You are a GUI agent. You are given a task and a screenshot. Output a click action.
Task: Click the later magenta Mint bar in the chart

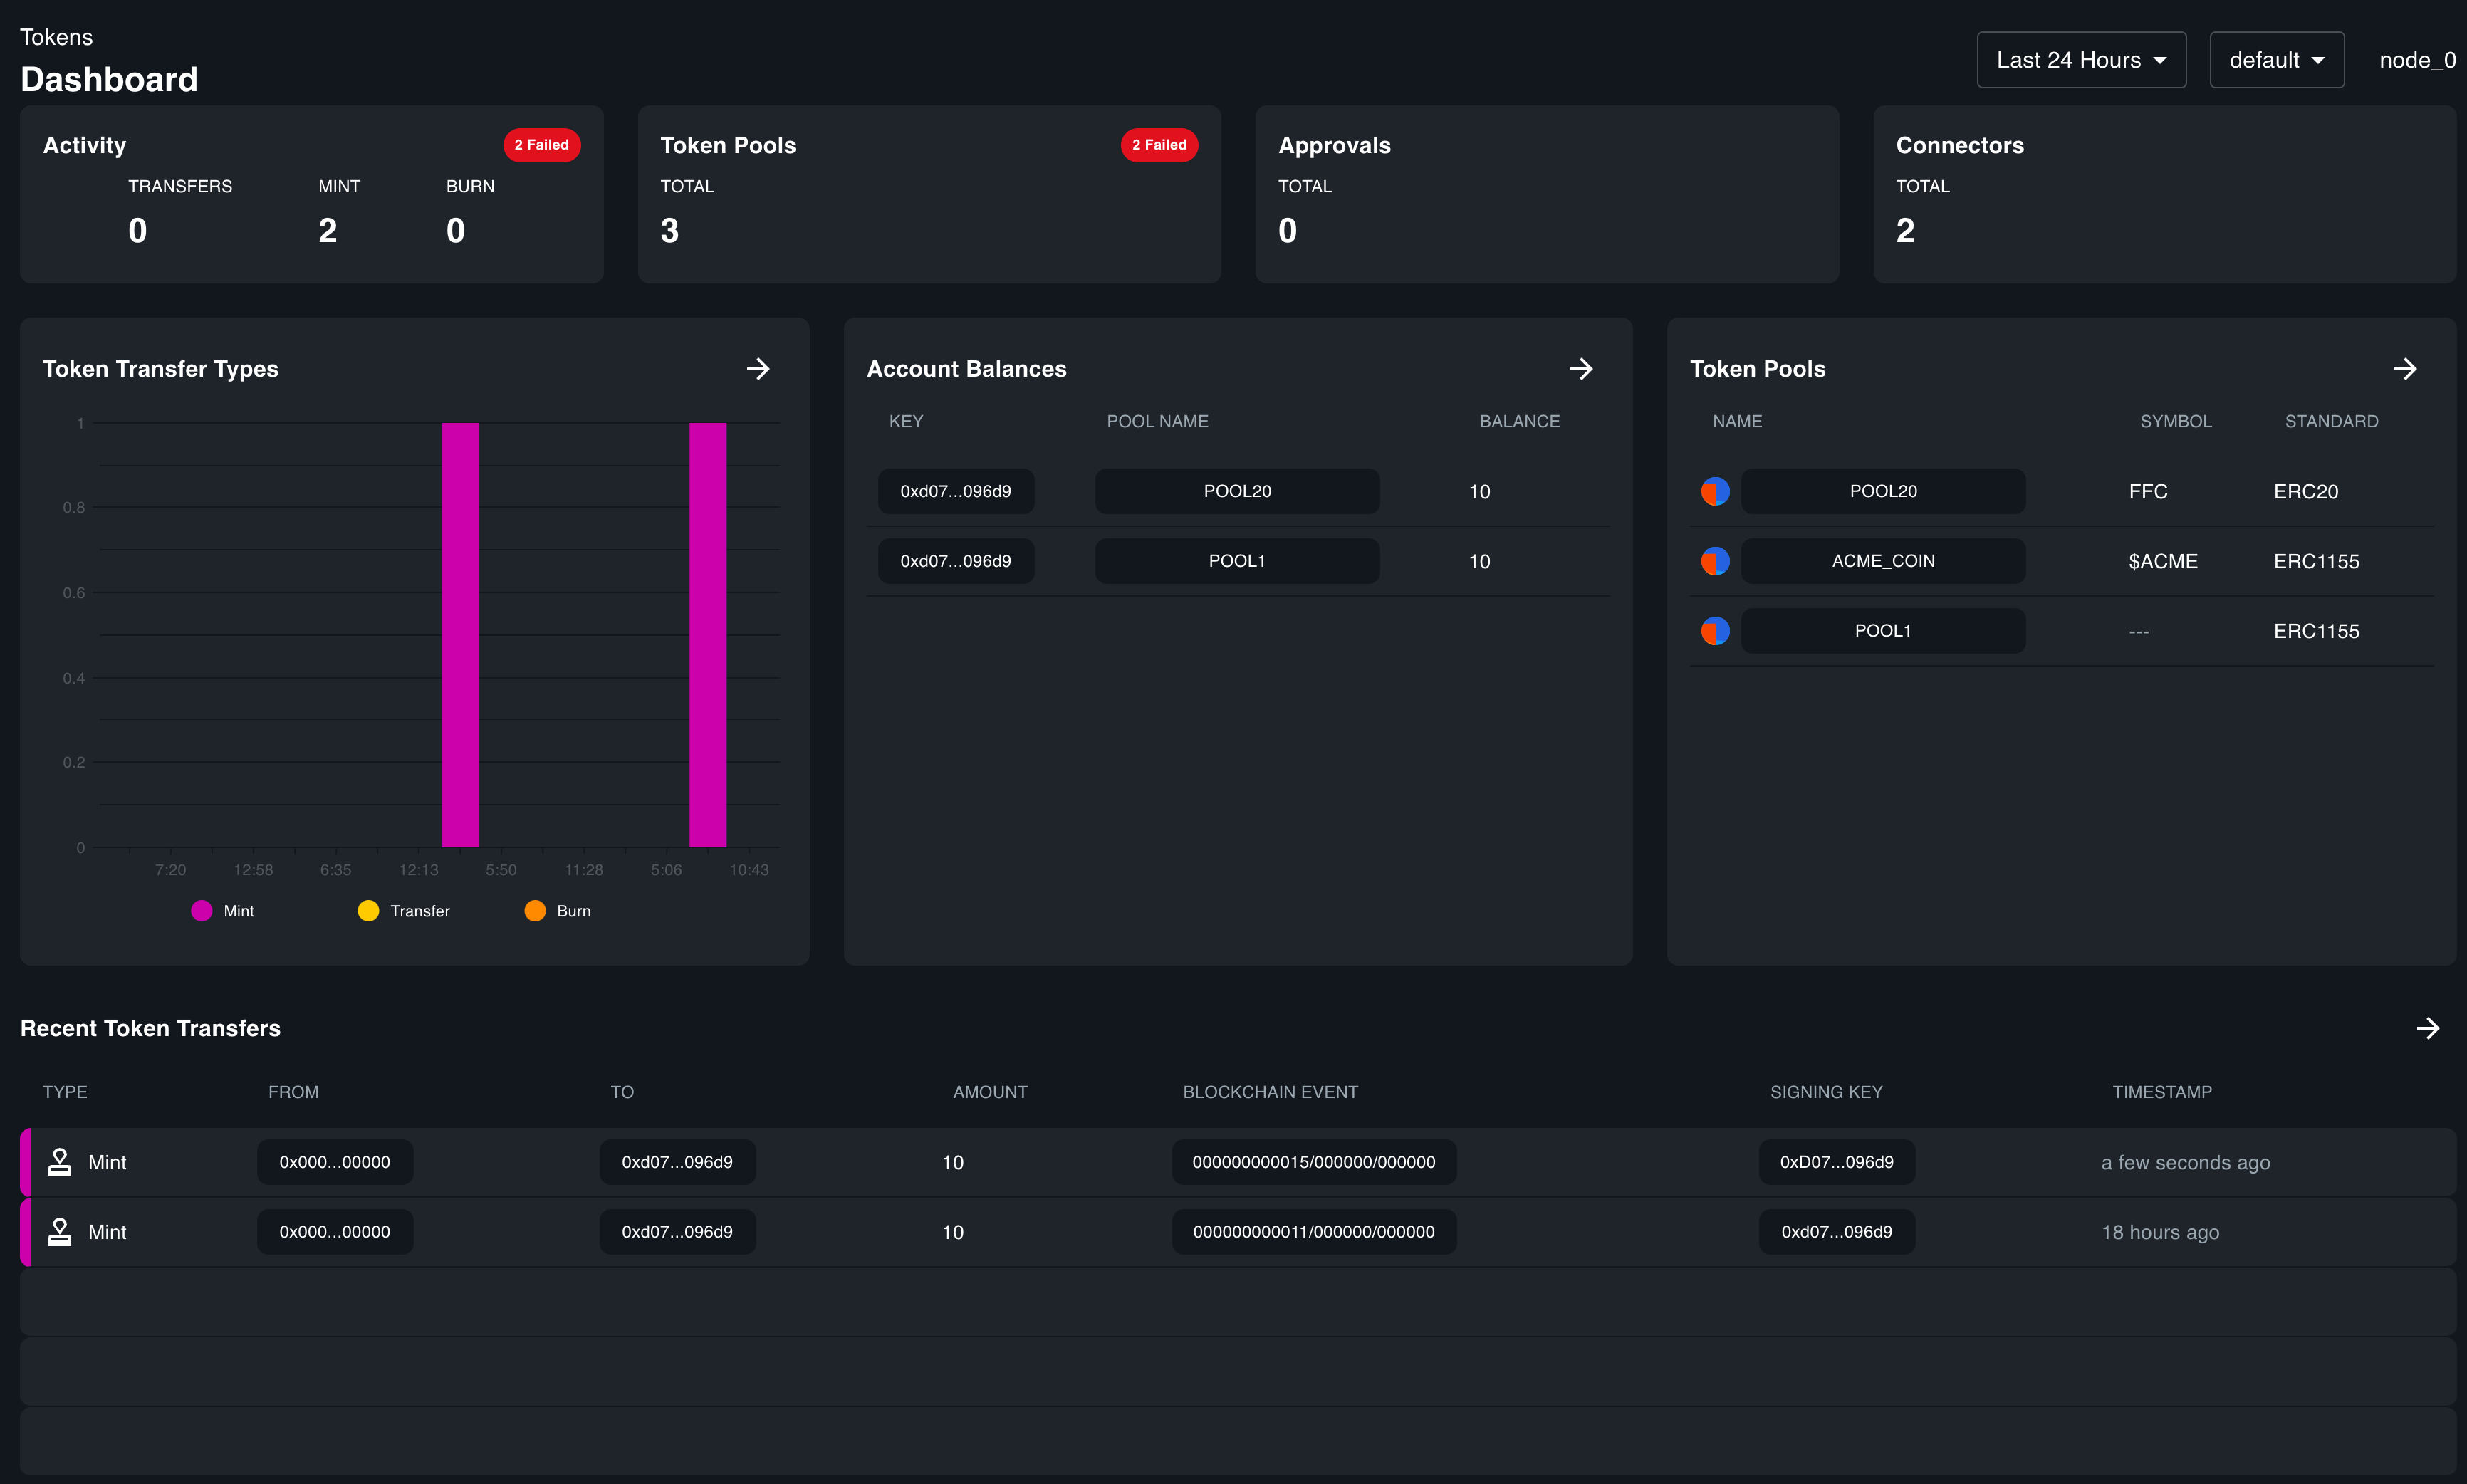coord(708,635)
